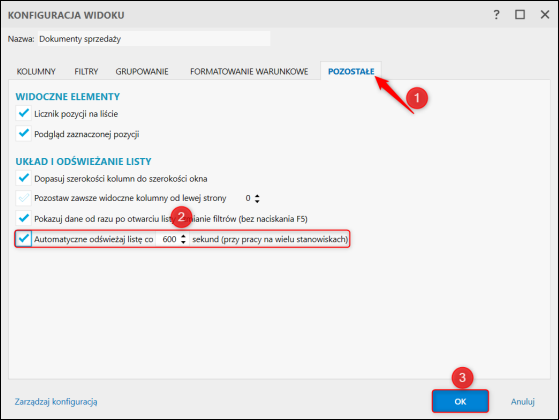Viewport: 559px width, 420px height.
Task: Open the help question mark icon
Action: (x=496, y=15)
